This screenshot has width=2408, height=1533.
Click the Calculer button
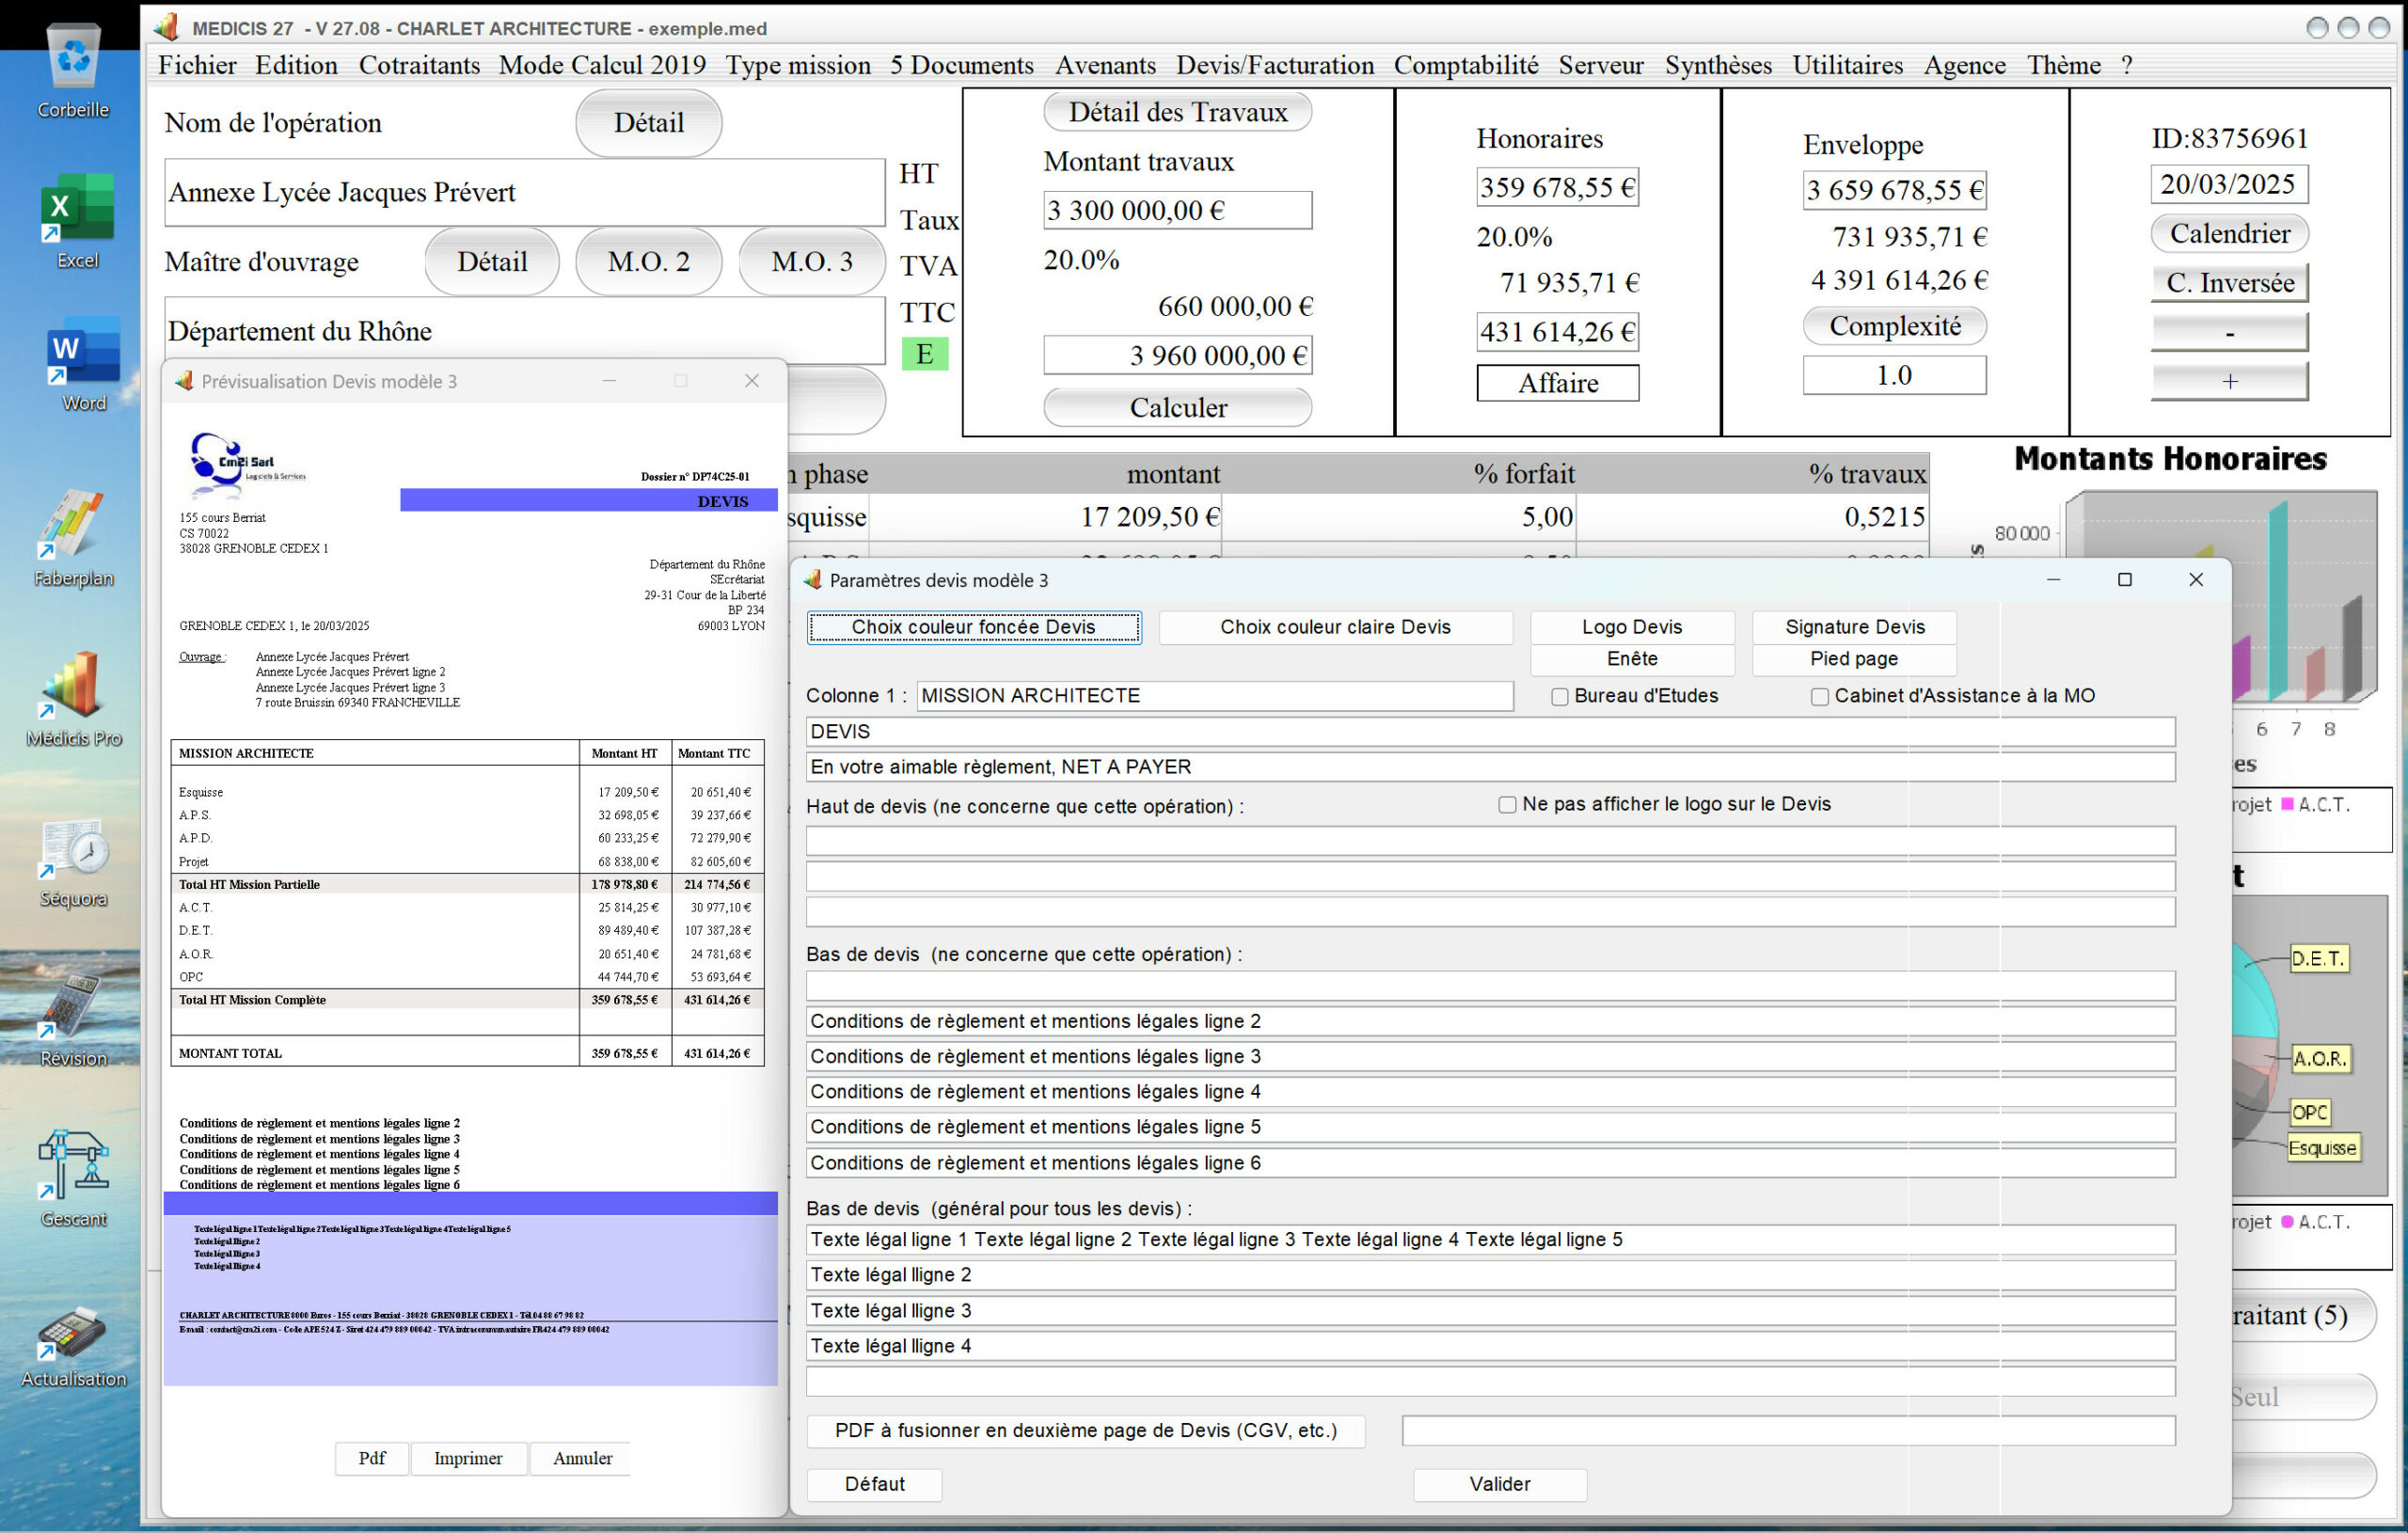tap(1178, 408)
